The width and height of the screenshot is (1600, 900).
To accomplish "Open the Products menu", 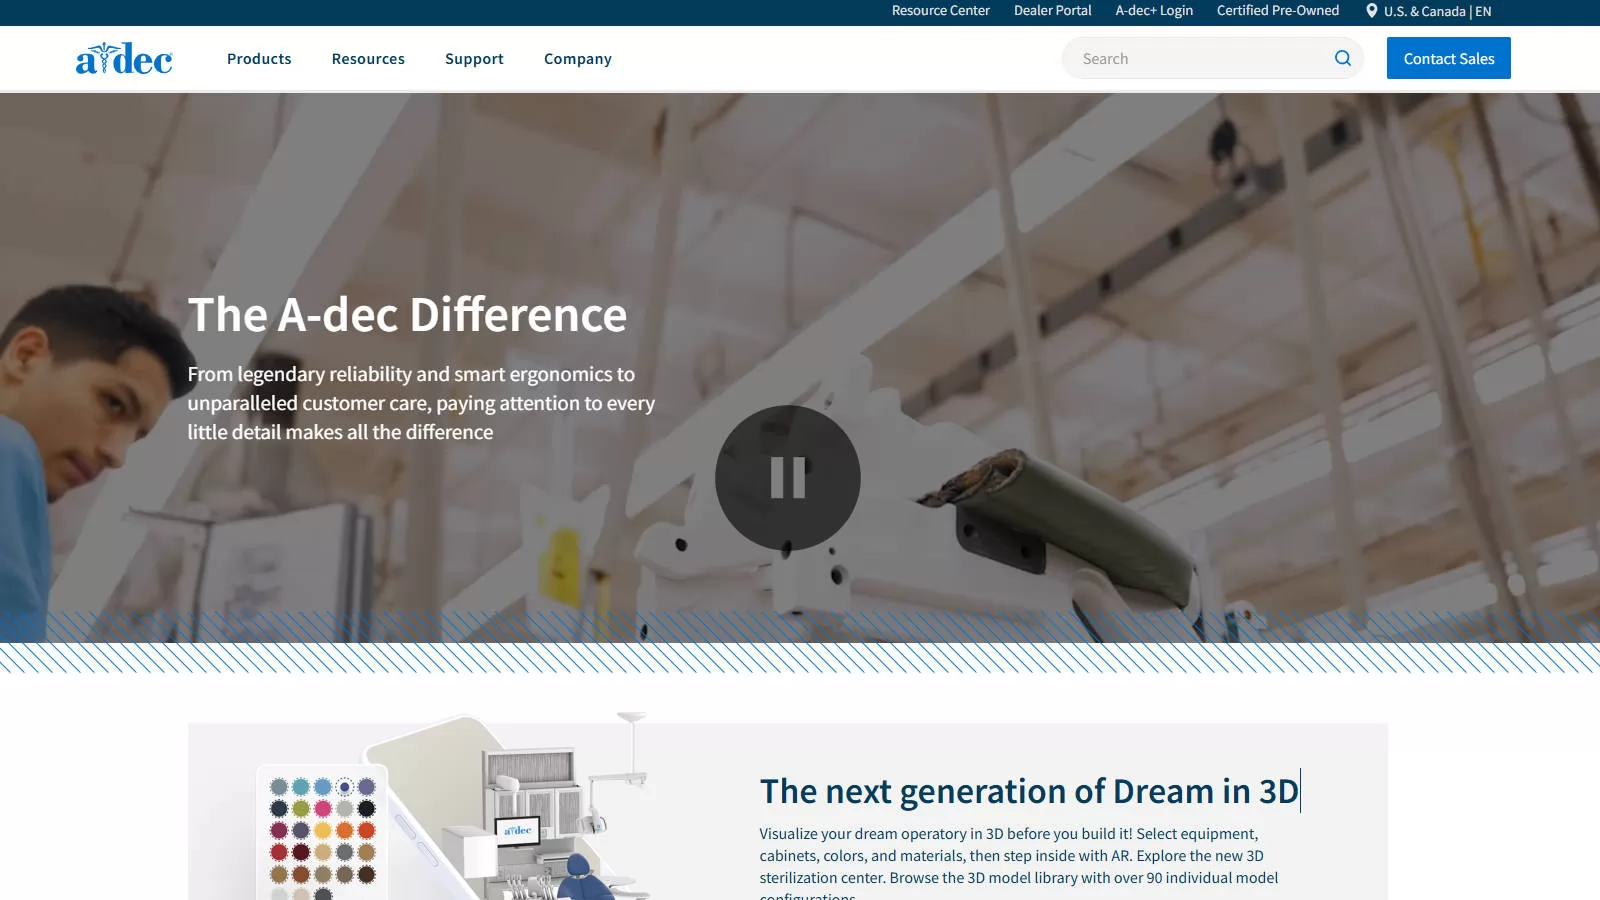I will coord(259,59).
